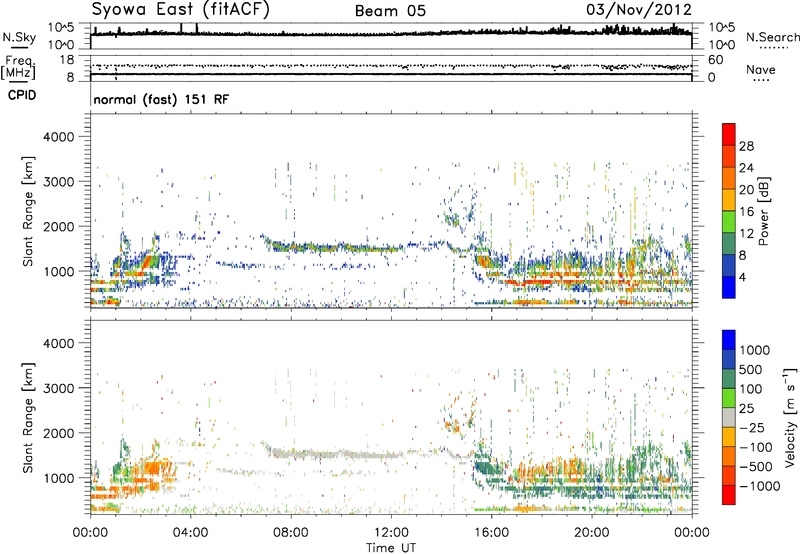
Task: Click the 'Slant Range [km]' label of Velocity panel
Action: click(x=28, y=418)
